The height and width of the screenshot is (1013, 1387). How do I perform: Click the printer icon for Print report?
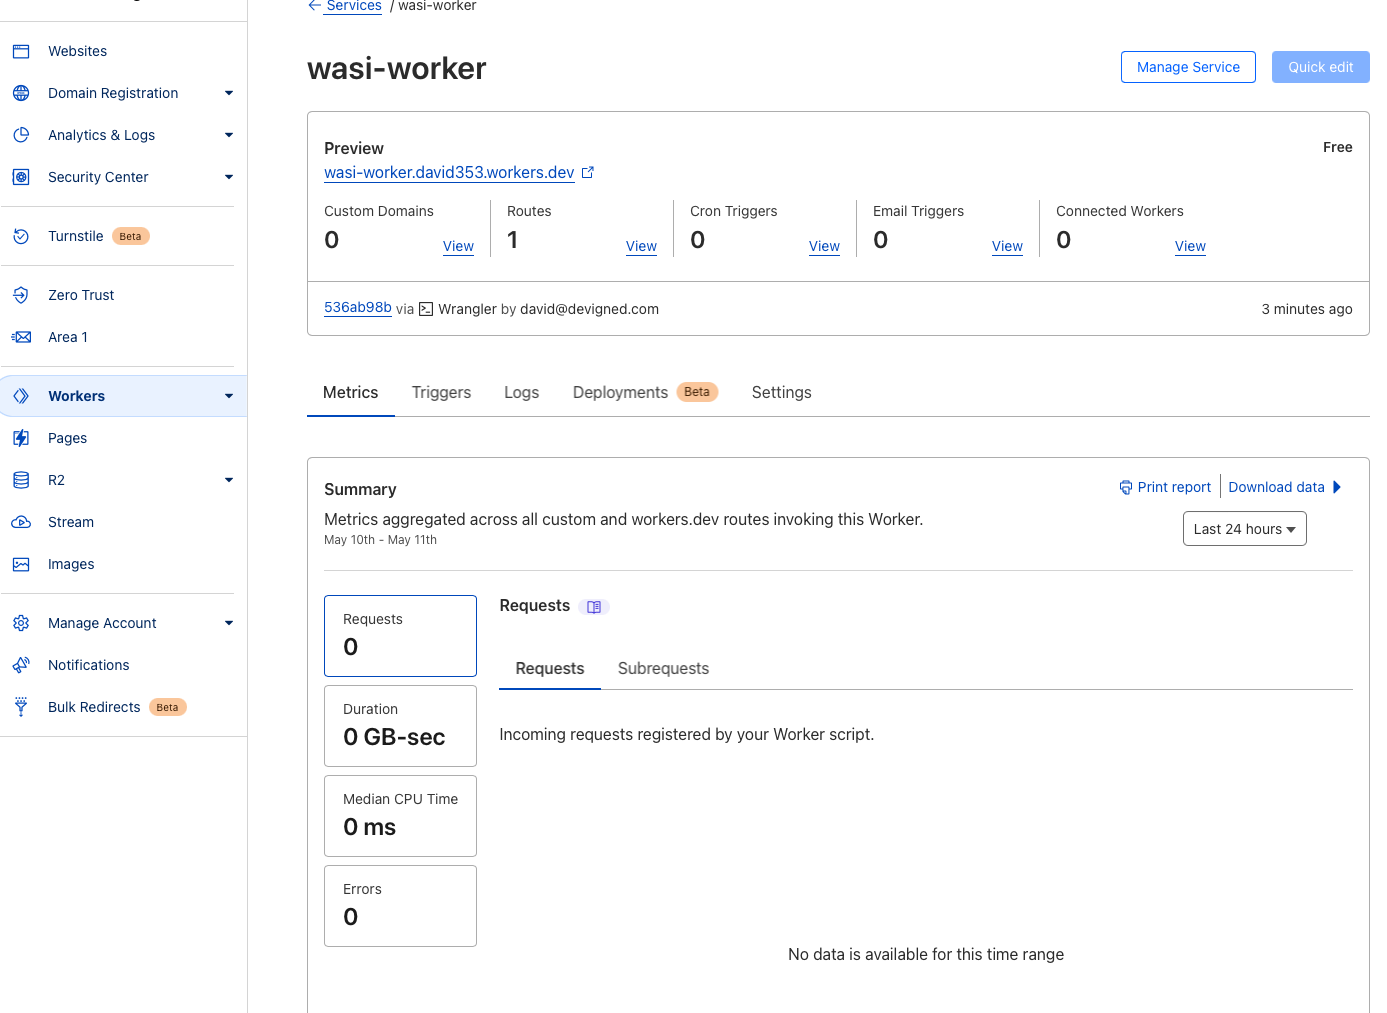point(1126,487)
